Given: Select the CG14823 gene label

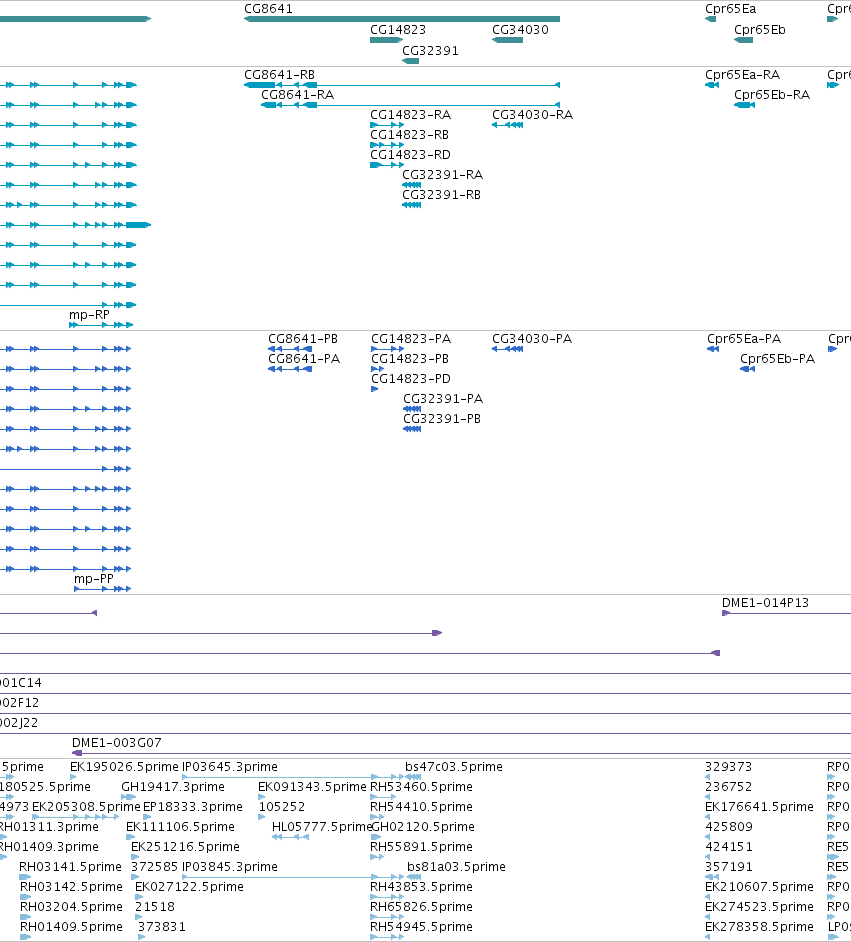Looking at the screenshot, I should click(398, 30).
